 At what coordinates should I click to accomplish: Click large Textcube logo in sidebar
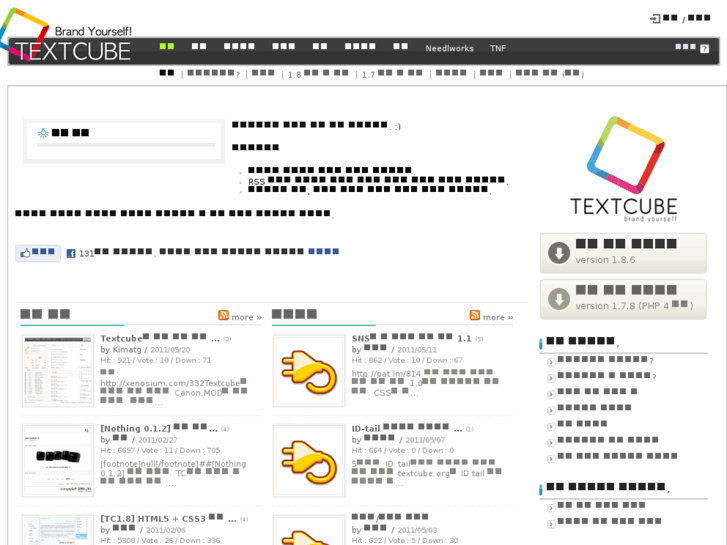[x=624, y=169]
